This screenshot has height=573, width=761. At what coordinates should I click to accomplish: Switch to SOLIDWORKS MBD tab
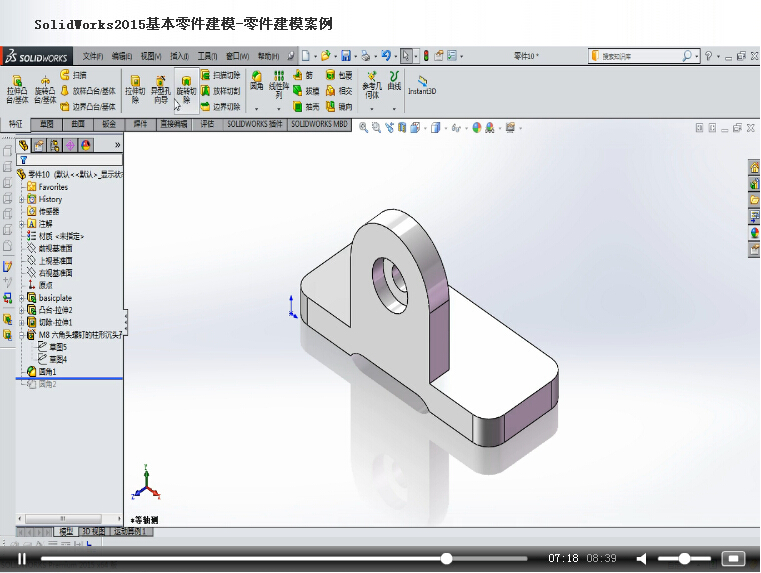coord(319,125)
